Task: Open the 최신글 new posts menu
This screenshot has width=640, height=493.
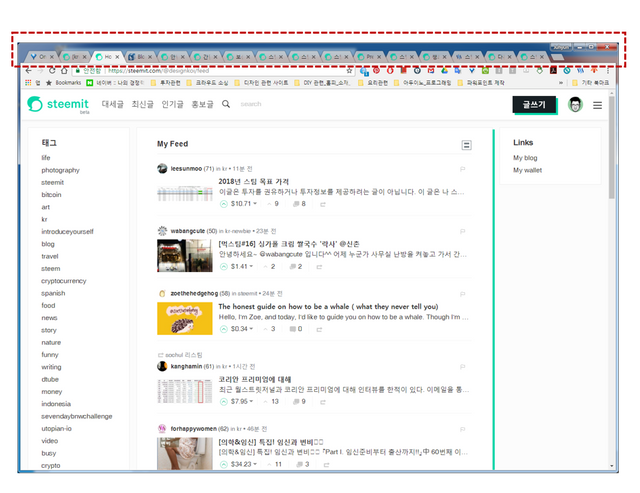Action: [142, 104]
